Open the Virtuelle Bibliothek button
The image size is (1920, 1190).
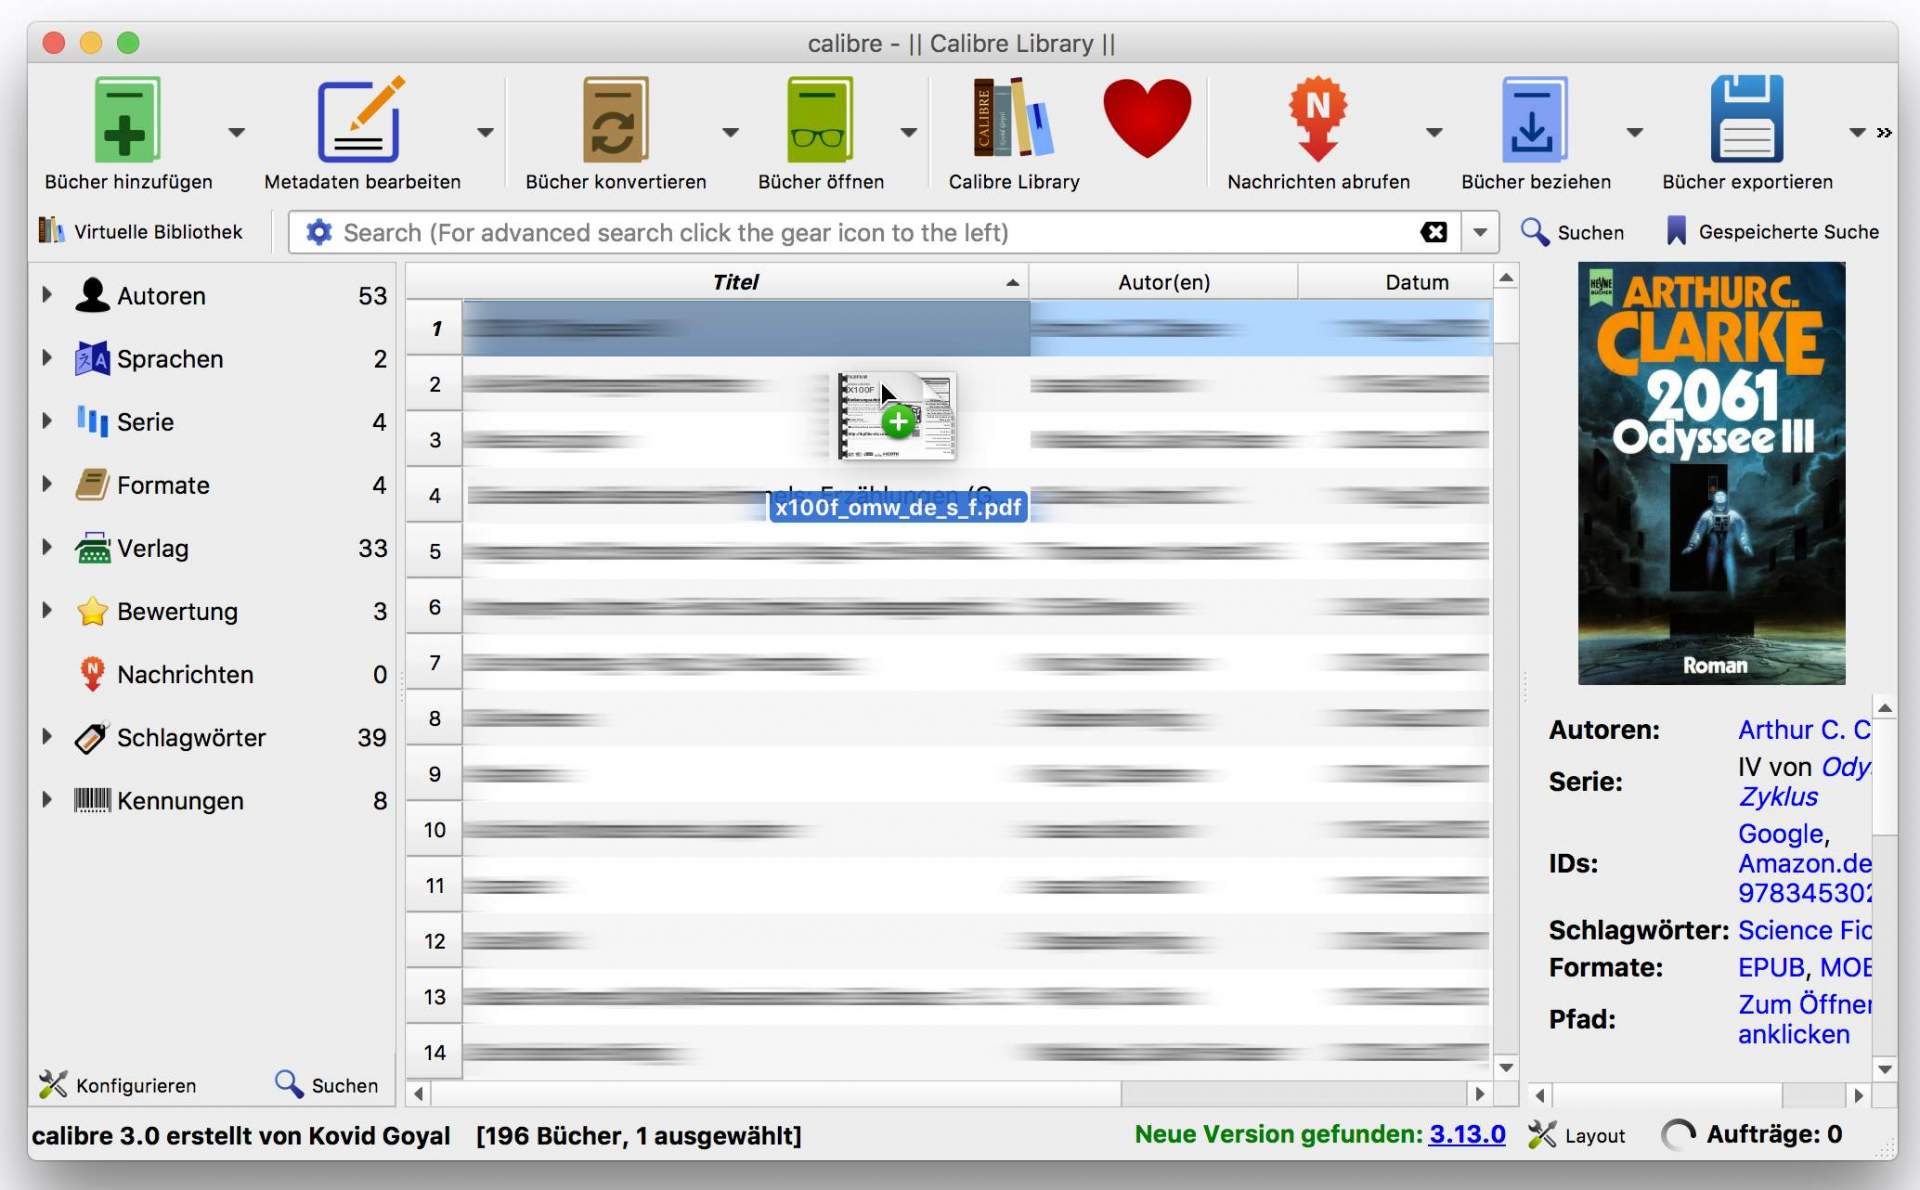[141, 232]
